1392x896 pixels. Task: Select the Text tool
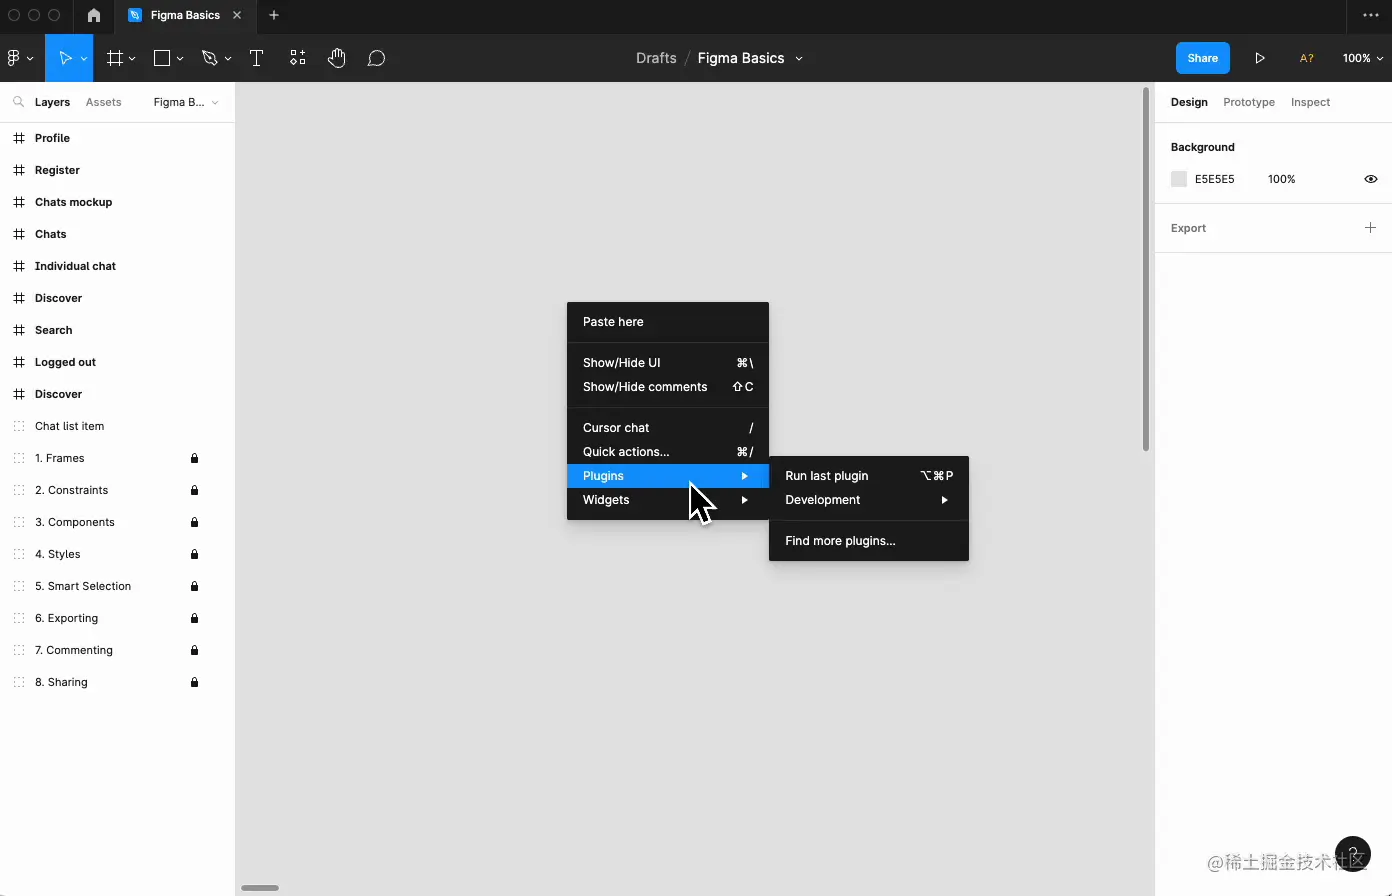[256, 57]
